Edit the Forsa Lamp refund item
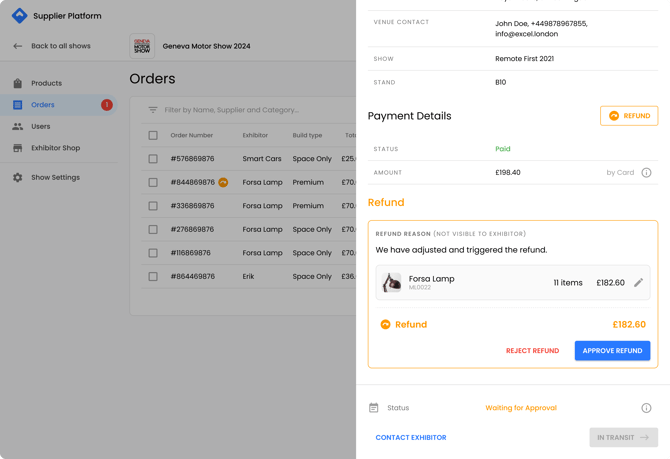Image resolution: width=670 pixels, height=459 pixels. coord(638,283)
